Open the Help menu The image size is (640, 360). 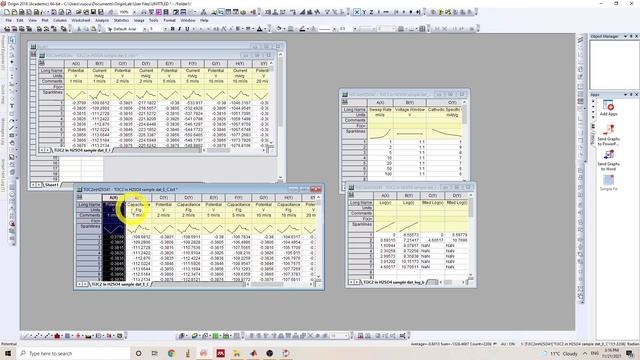[204, 20]
